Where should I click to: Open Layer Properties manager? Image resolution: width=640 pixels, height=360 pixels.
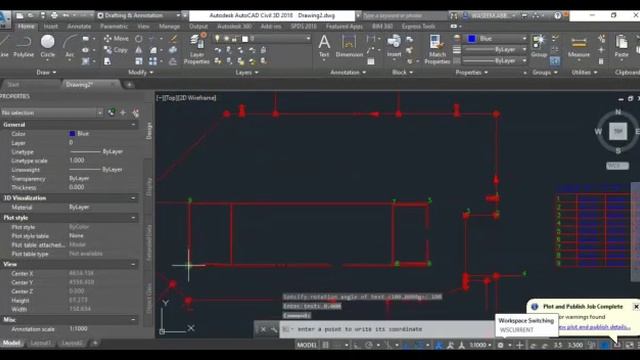click(x=197, y=49)
